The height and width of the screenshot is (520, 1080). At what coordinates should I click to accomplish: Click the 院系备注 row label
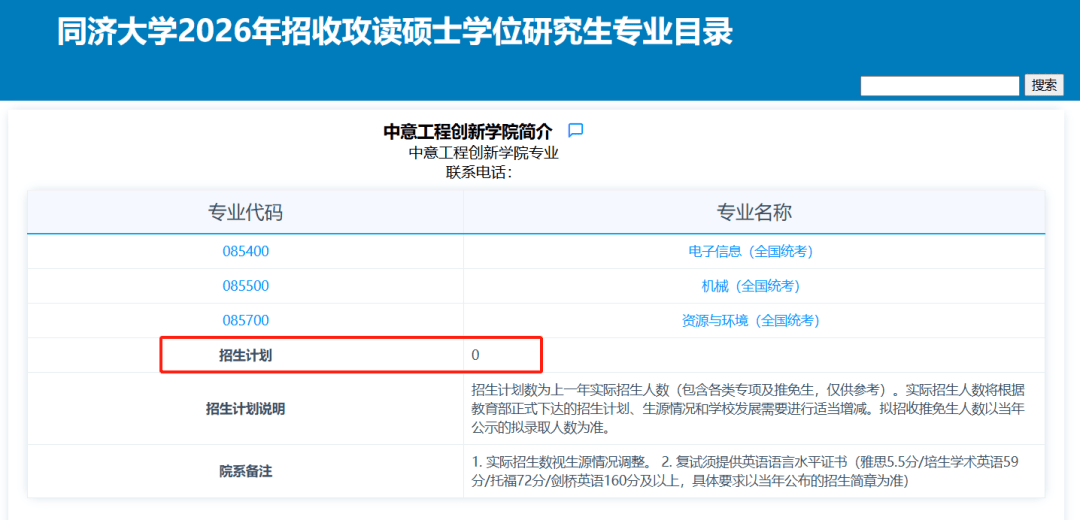(x=245, y=471)
